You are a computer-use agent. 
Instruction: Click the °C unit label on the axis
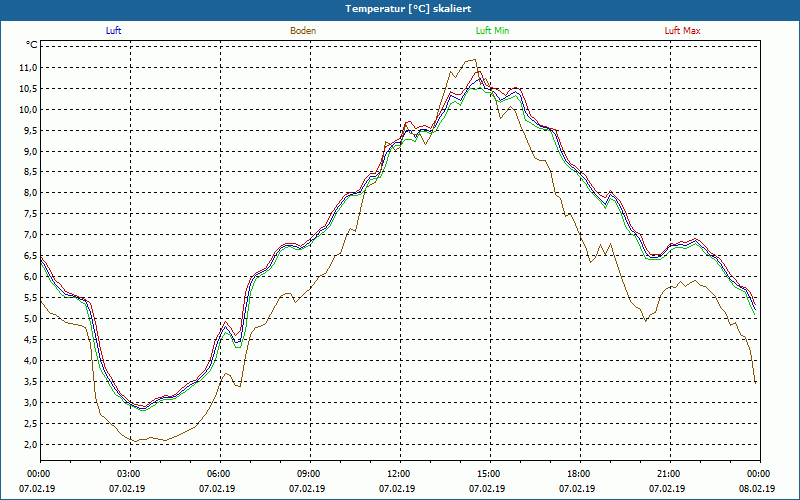(32, 45)
